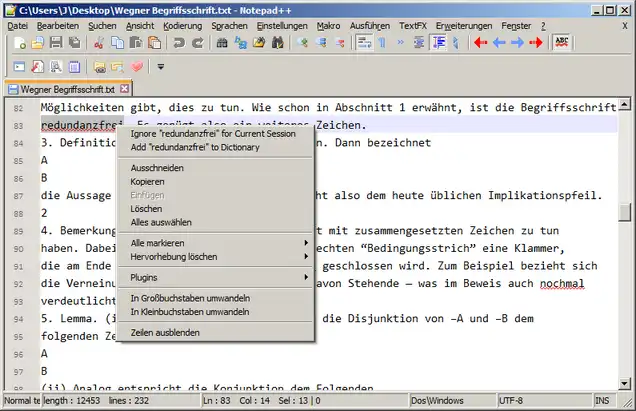This screenshot has height=411, width=636.
Task: Click the red PDF document toolbar icon
Action: click(x=37, y=67)
